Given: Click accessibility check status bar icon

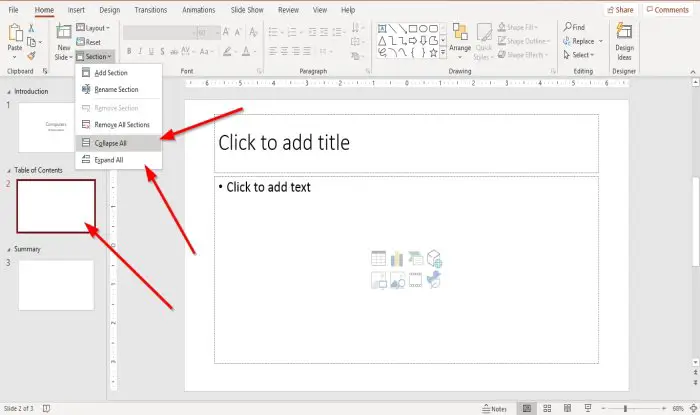Looking at the screenshot, I should 46,408.
